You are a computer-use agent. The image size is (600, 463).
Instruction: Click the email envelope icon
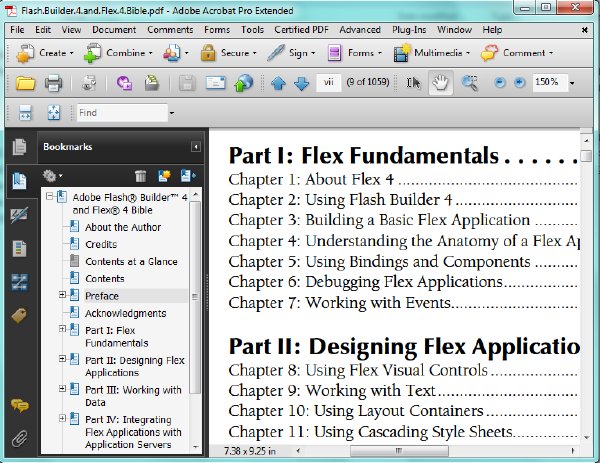coord(216,82)
